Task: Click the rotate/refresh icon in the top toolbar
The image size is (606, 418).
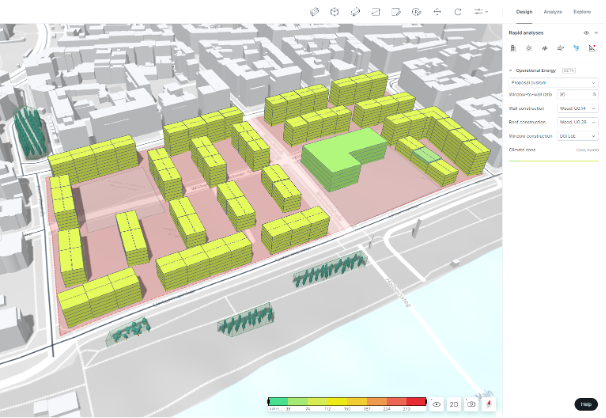Action: 458,11
